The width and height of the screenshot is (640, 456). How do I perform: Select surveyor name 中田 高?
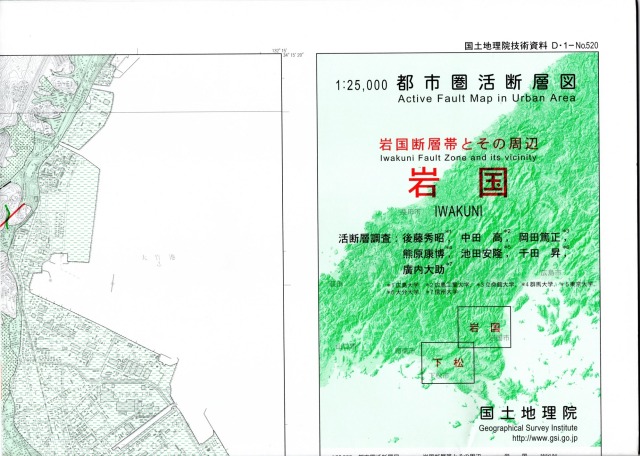point(482,238)
